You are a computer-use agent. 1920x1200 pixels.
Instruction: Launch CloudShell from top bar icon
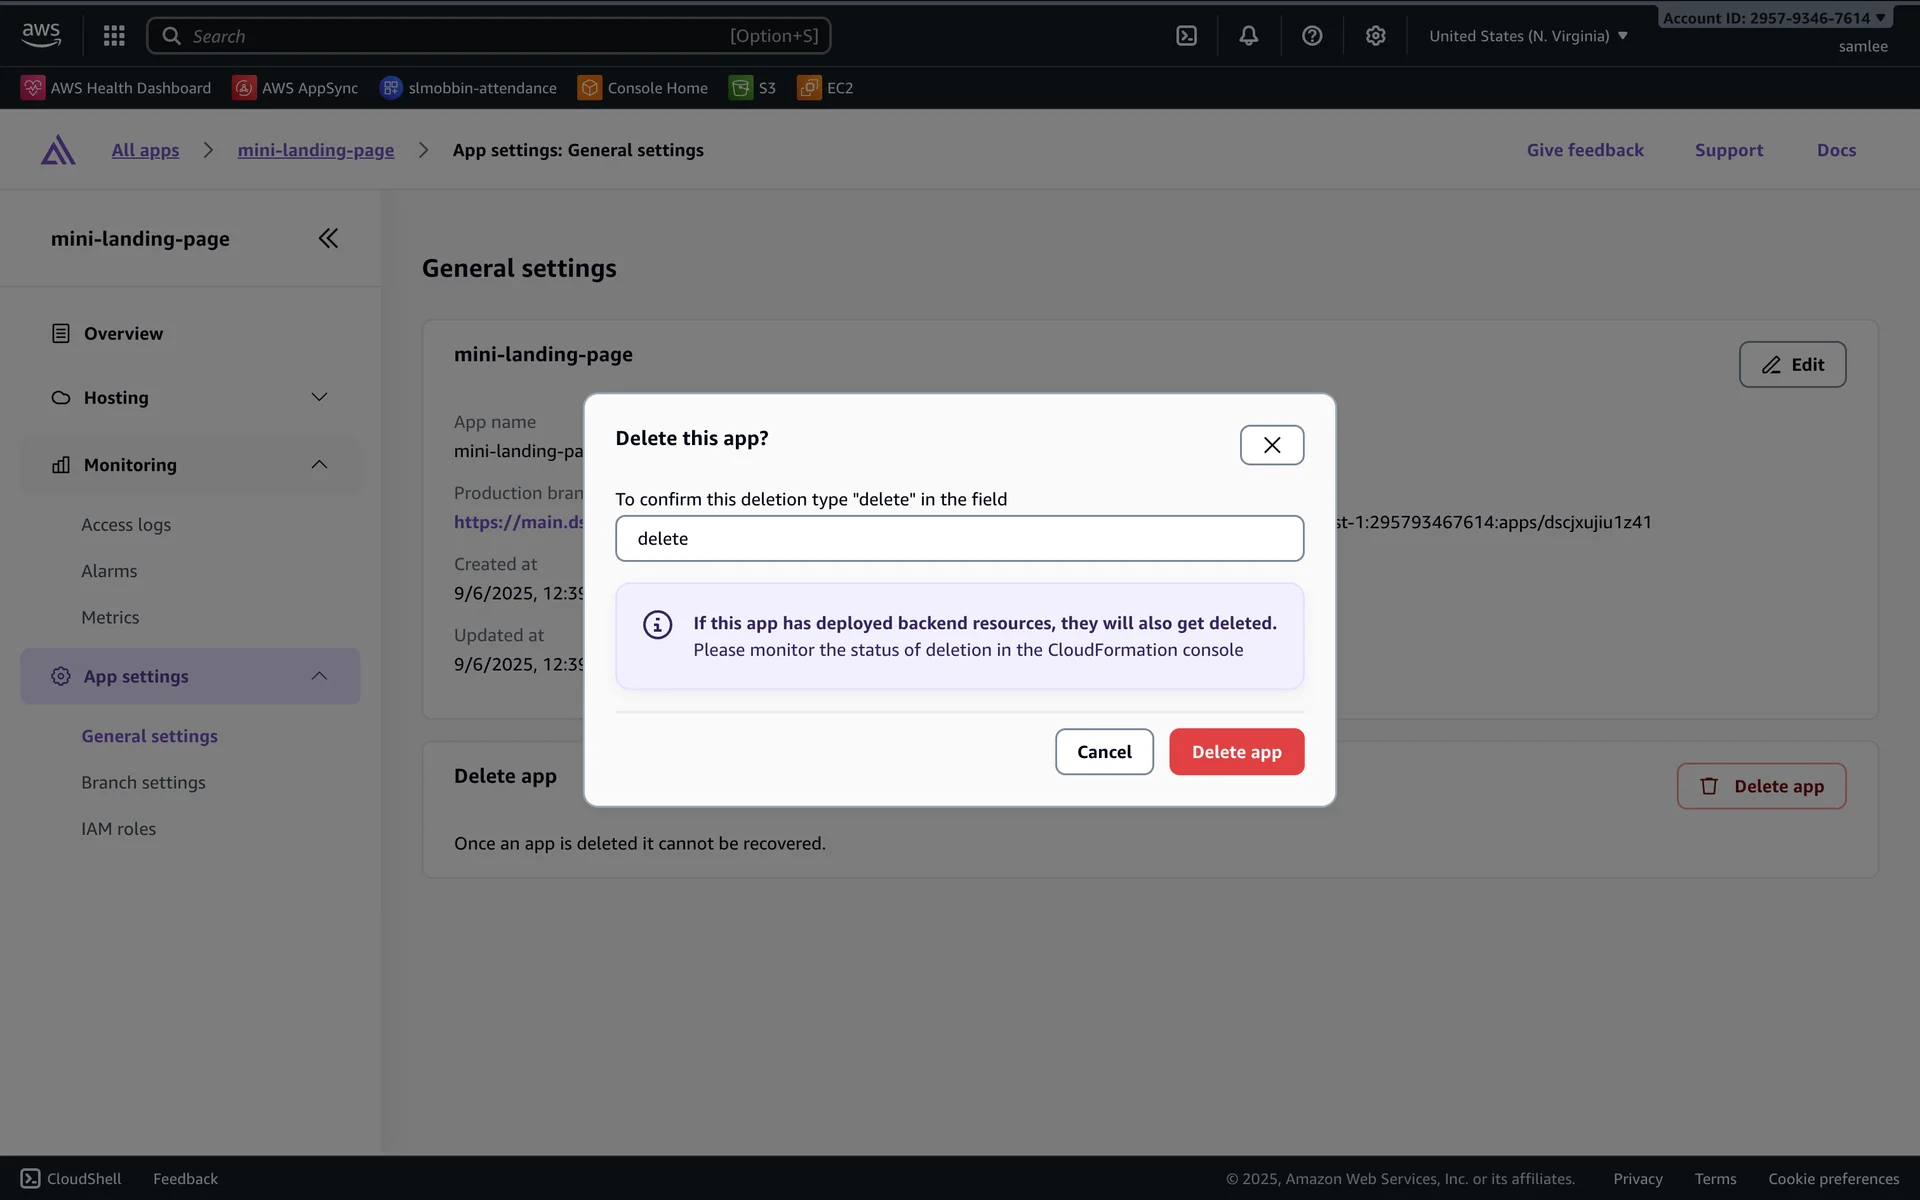1186,36
